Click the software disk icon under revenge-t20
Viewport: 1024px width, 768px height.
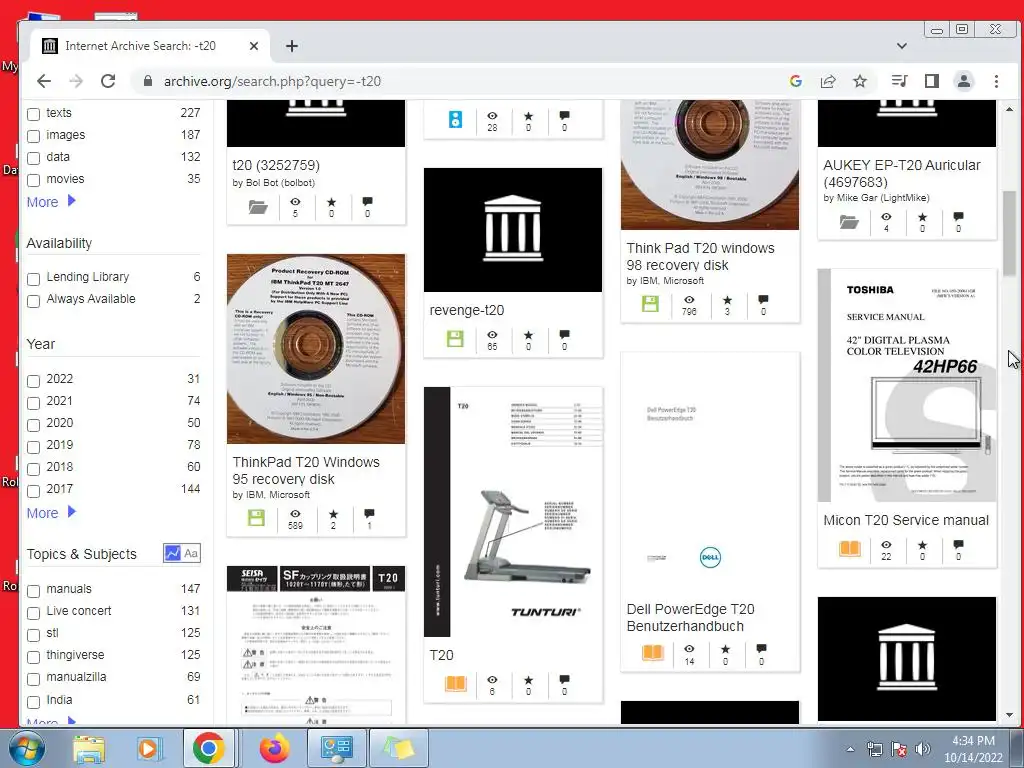(455, 339)
